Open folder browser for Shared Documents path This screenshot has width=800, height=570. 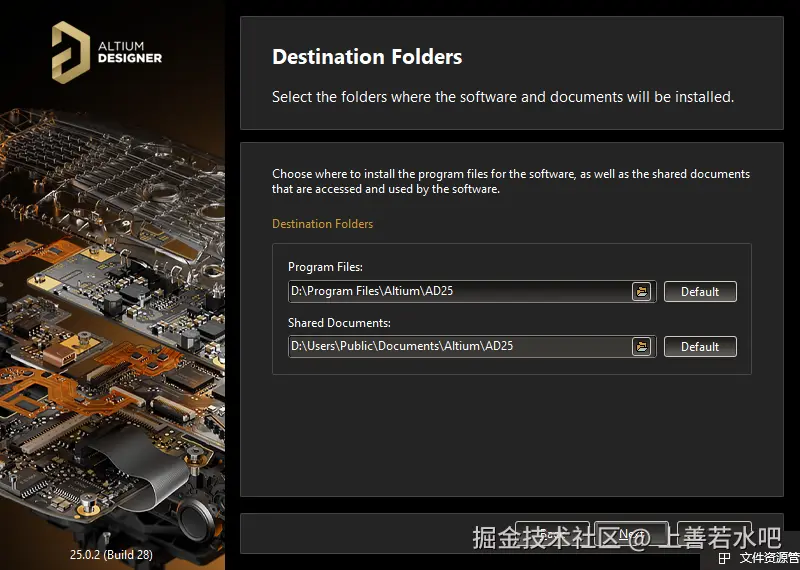[641, 346]
